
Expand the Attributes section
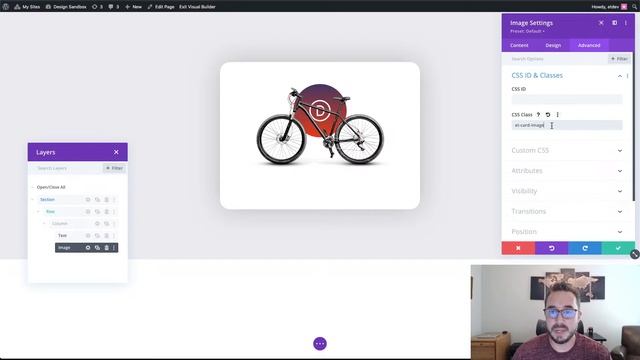[x=567, y=171]
